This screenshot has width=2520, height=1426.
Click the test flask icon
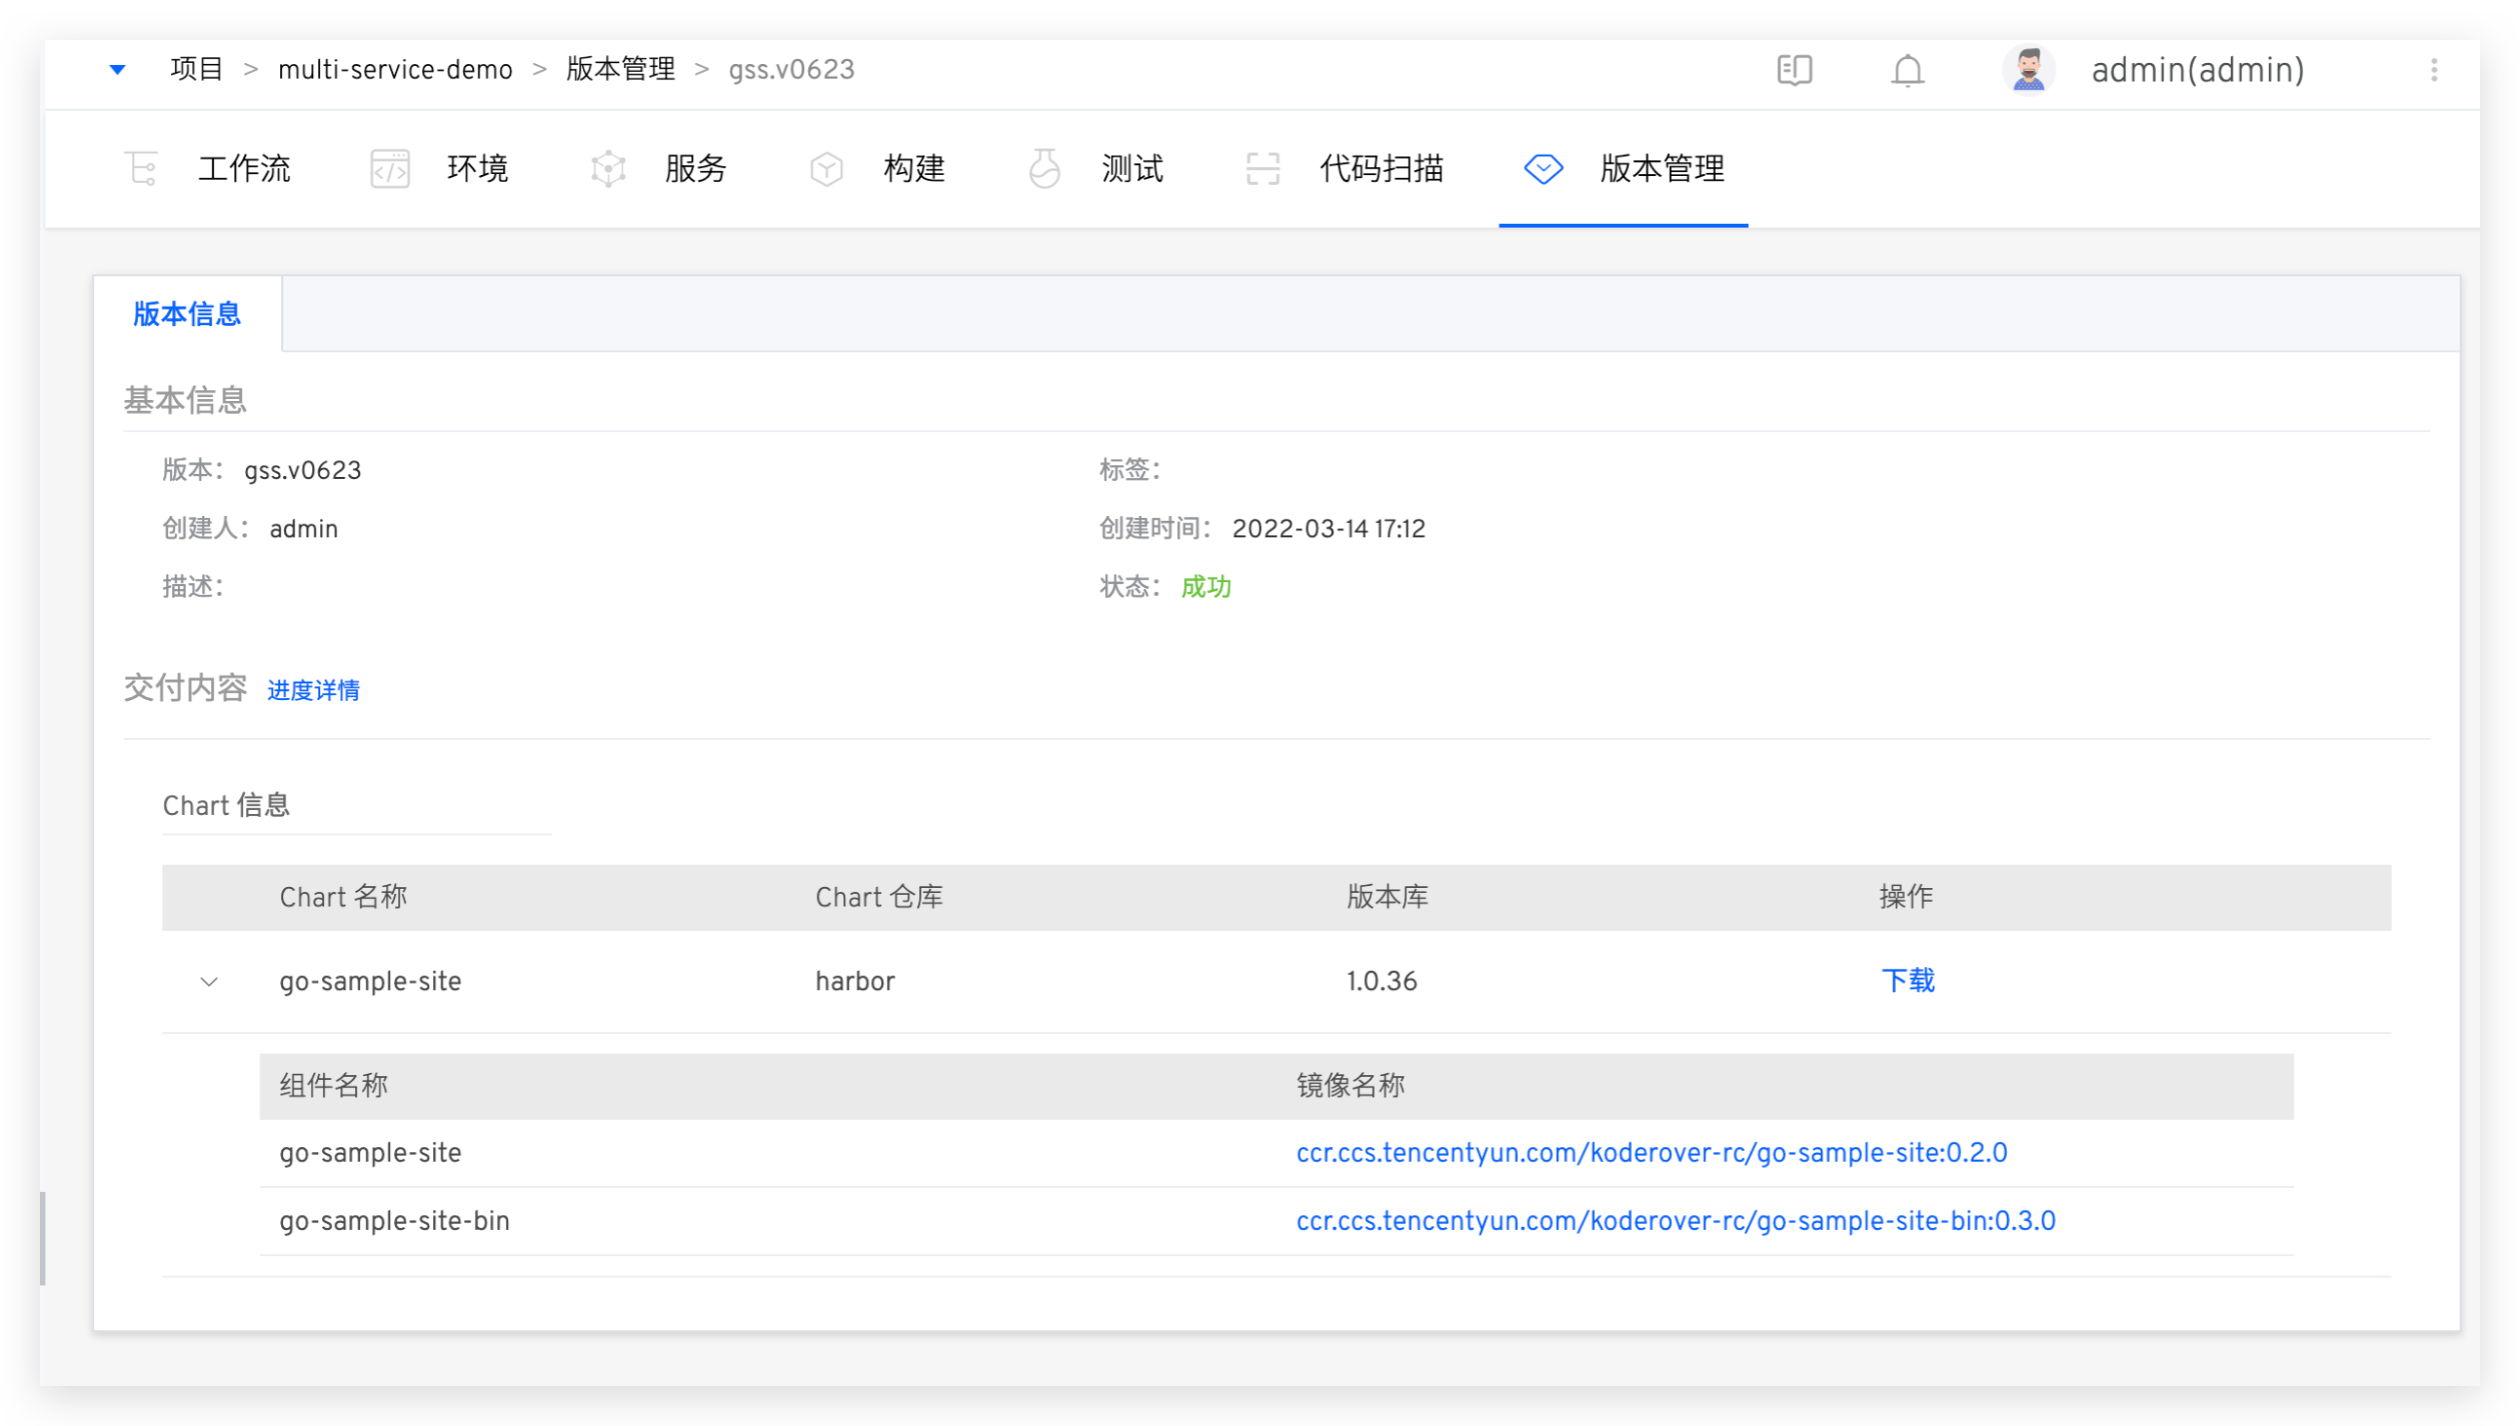1044,168
